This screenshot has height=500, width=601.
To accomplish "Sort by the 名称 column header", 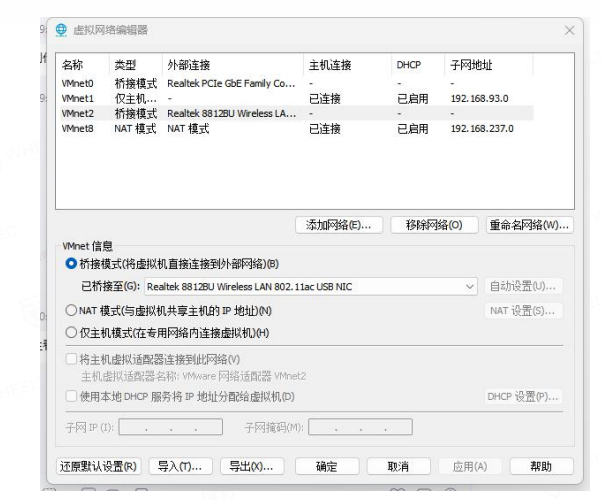I will [x=83, y=65].
